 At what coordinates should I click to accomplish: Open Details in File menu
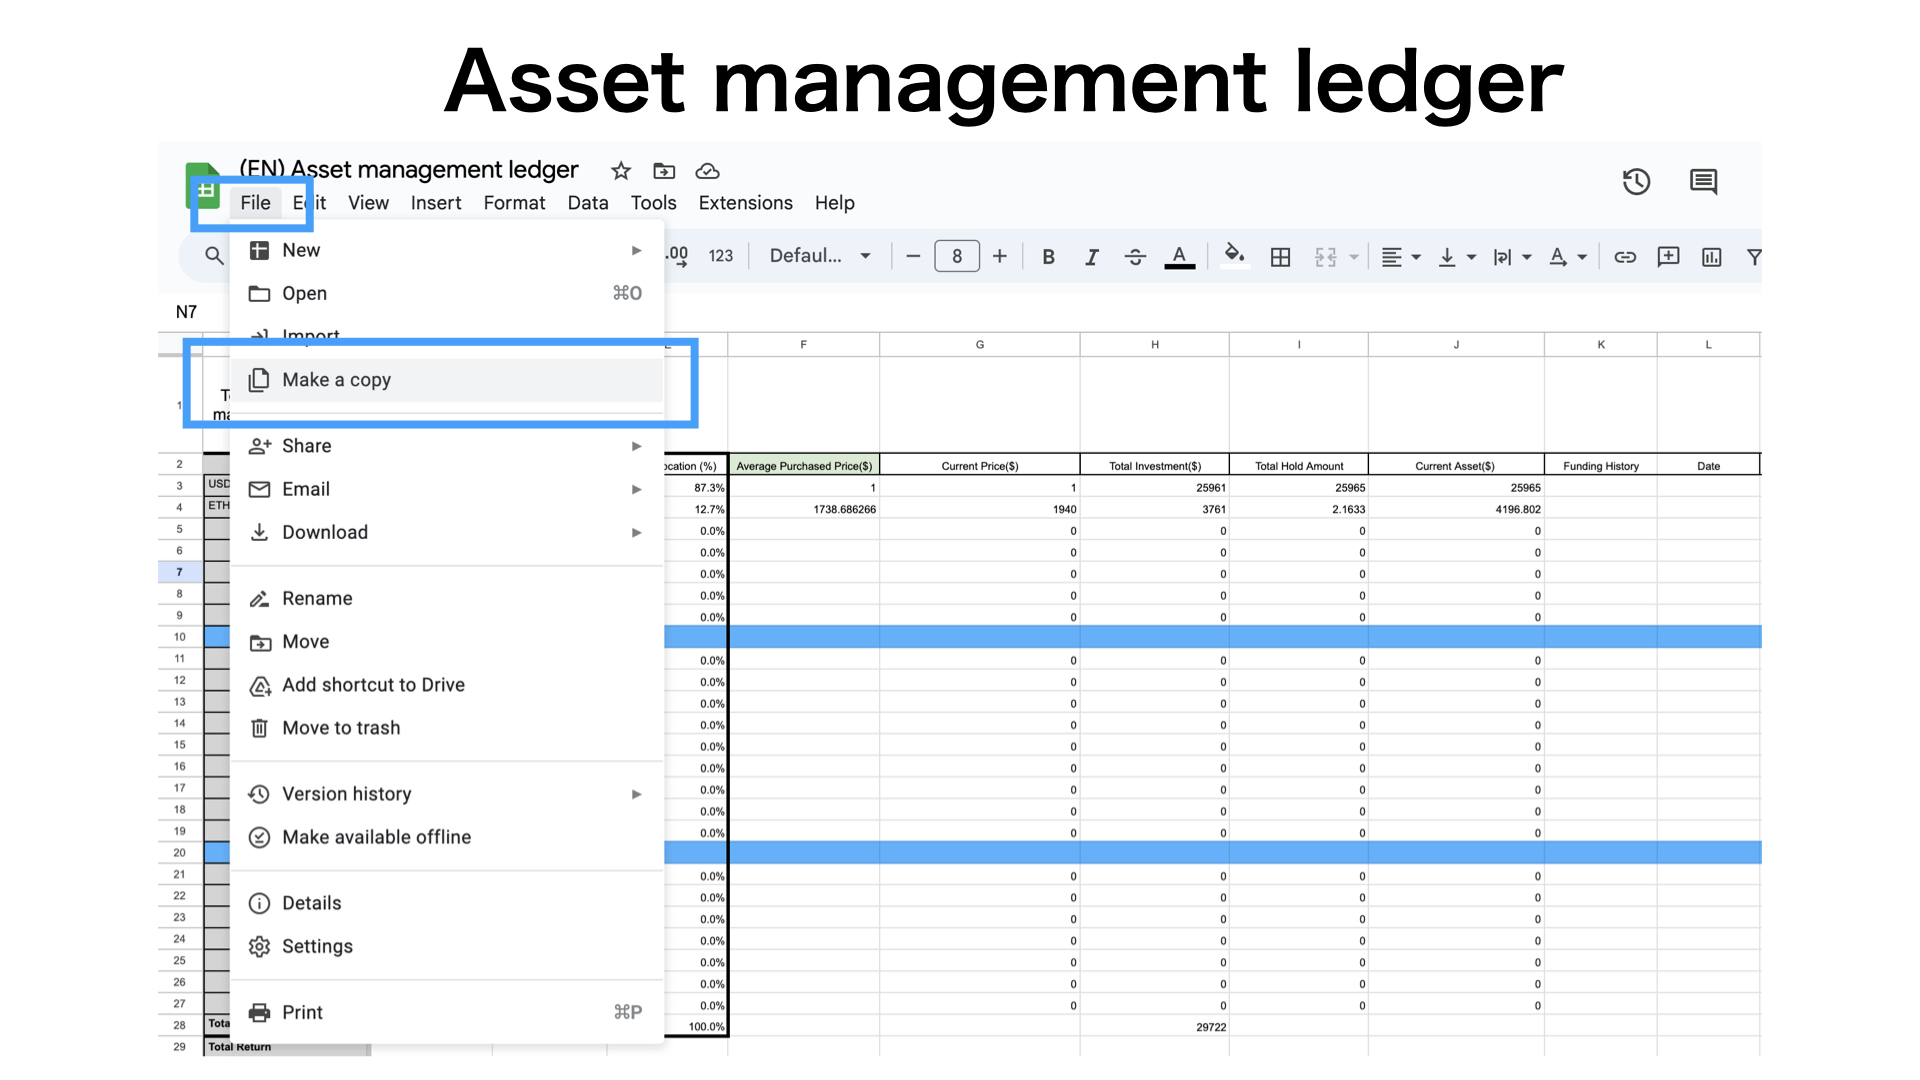tap(447, 903)
